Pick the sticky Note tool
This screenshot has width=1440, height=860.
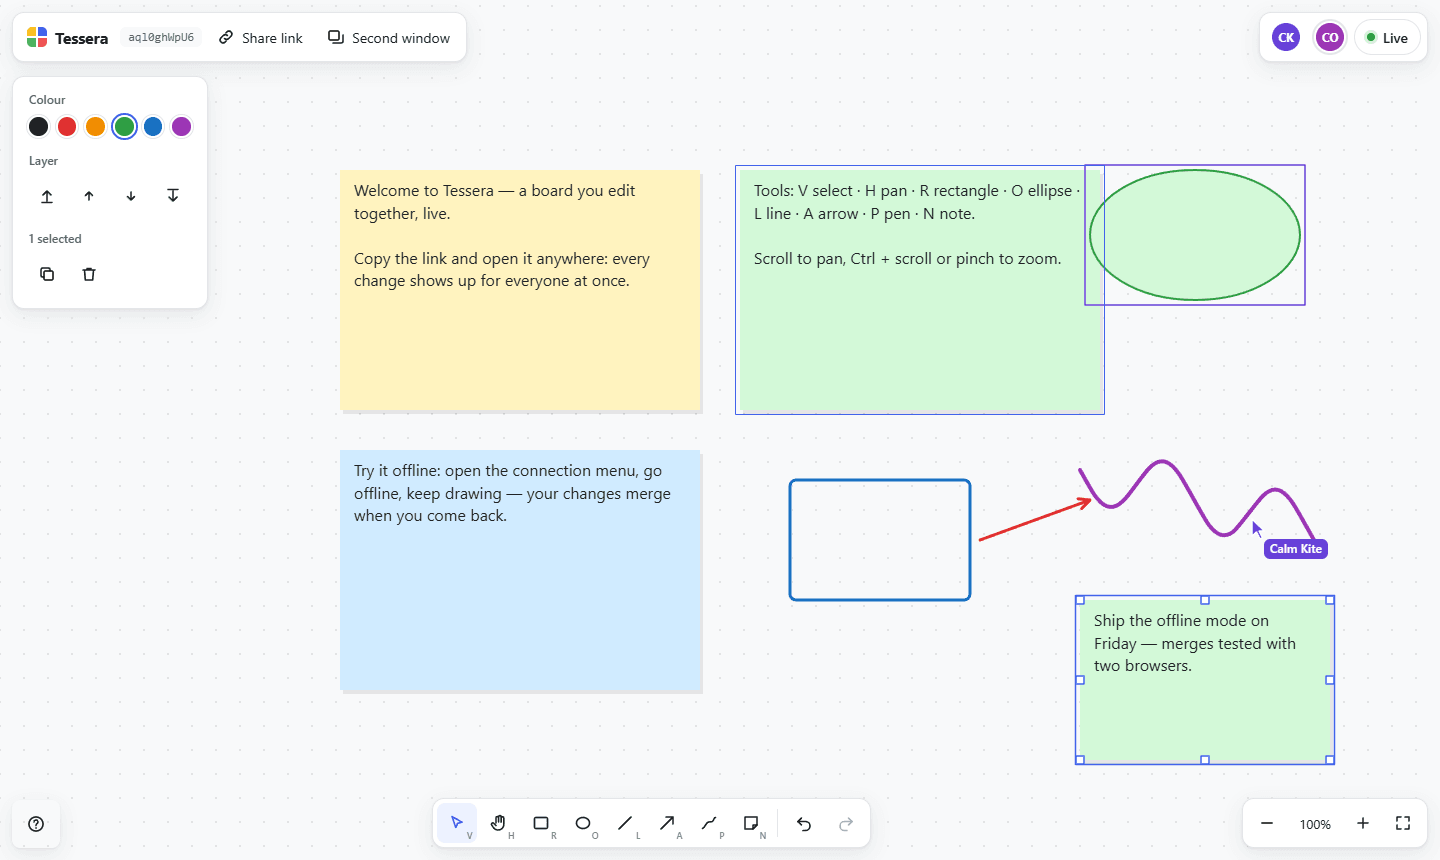coord(751,823)
